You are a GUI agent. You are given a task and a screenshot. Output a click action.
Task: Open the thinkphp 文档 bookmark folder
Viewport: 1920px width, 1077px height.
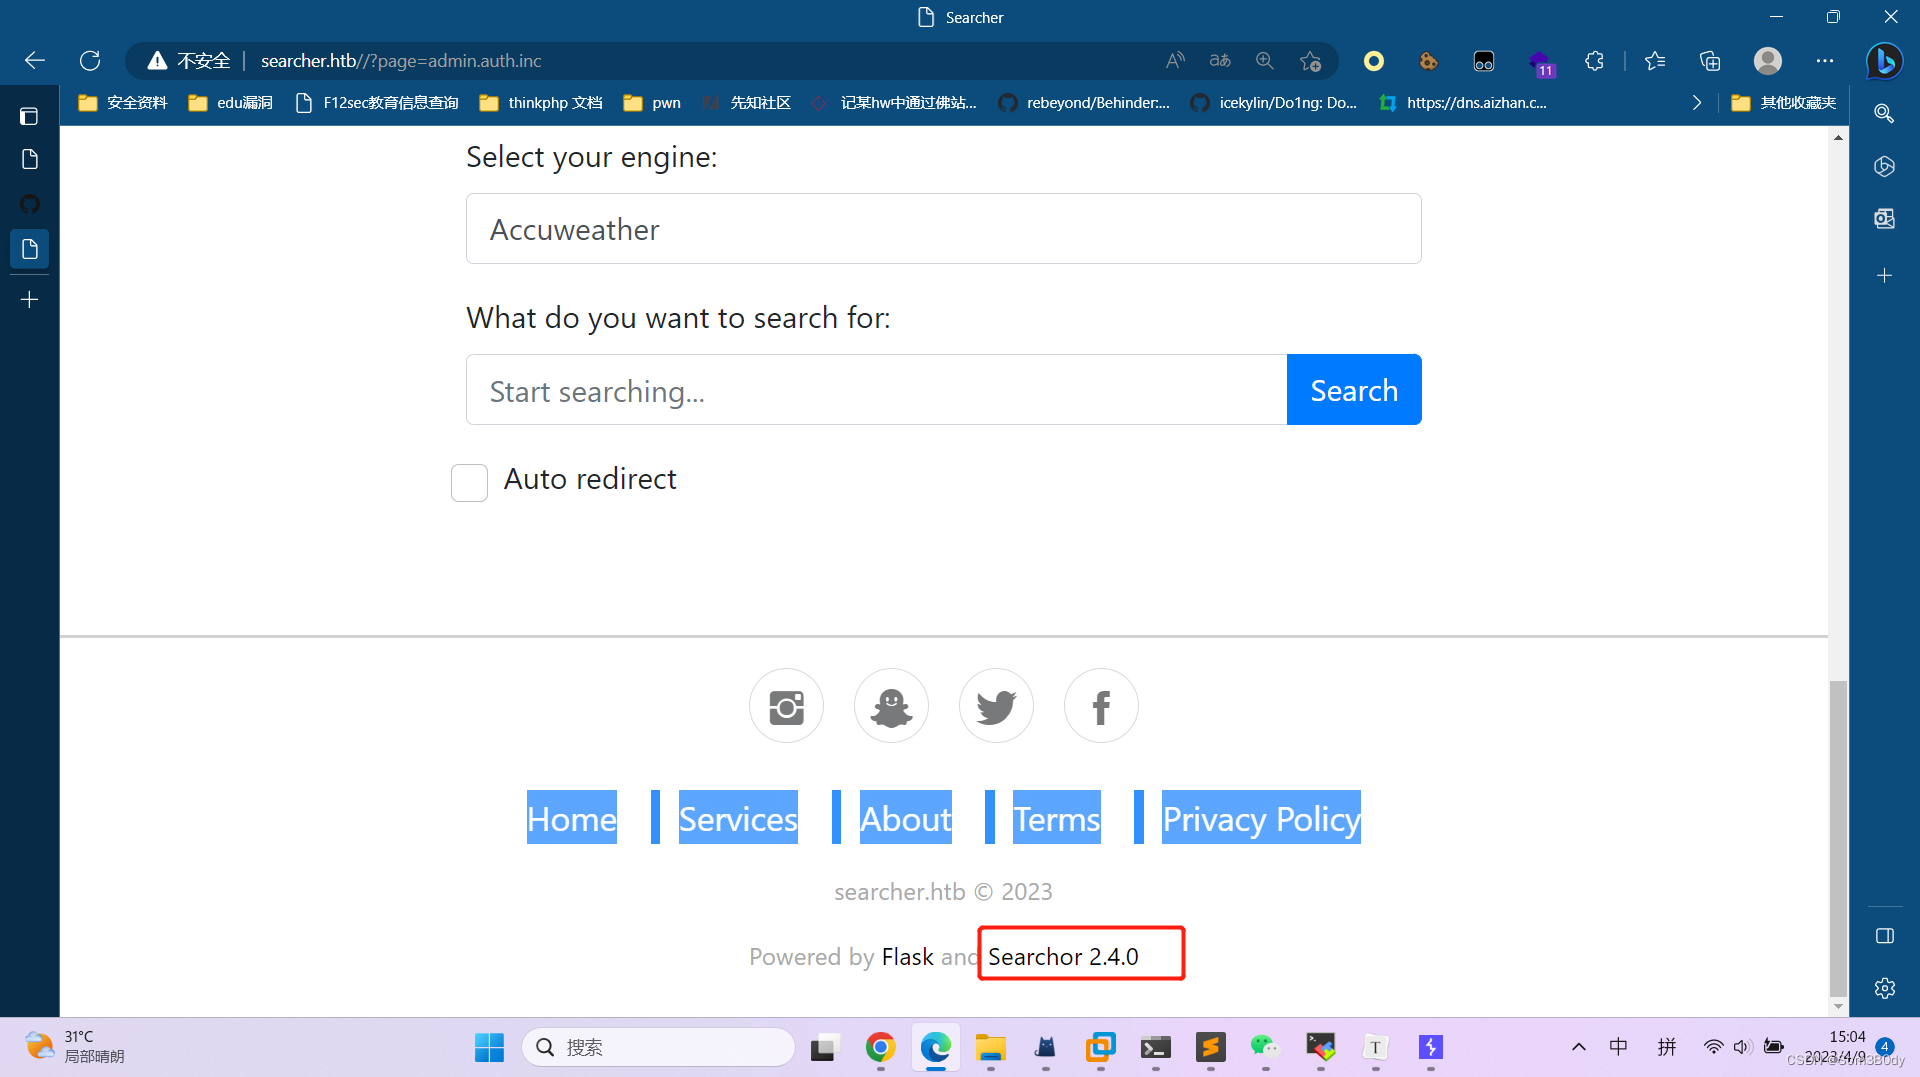click(541, 103)
